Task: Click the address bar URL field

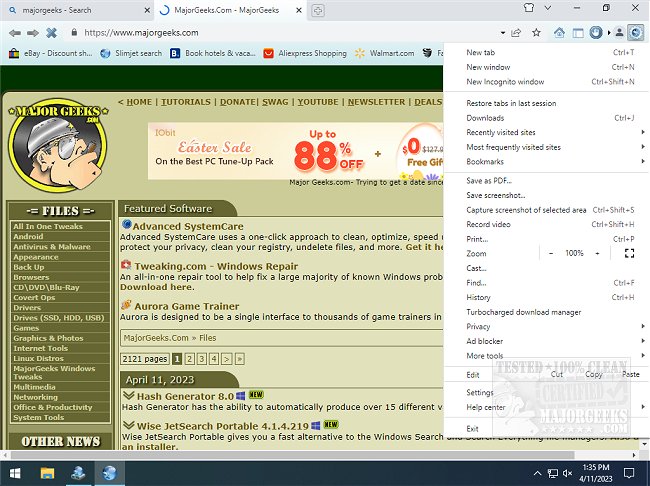Action: tap(300, 33)
